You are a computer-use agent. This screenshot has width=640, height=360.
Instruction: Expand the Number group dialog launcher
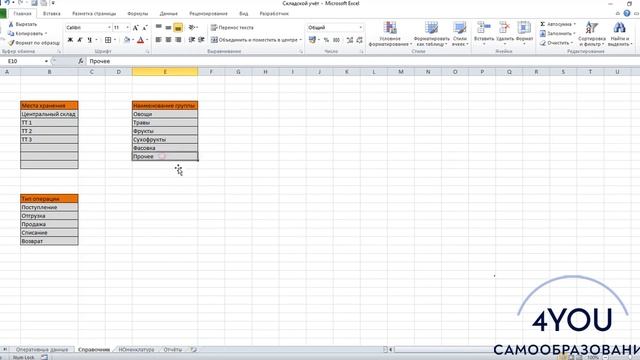click(362, 52)
